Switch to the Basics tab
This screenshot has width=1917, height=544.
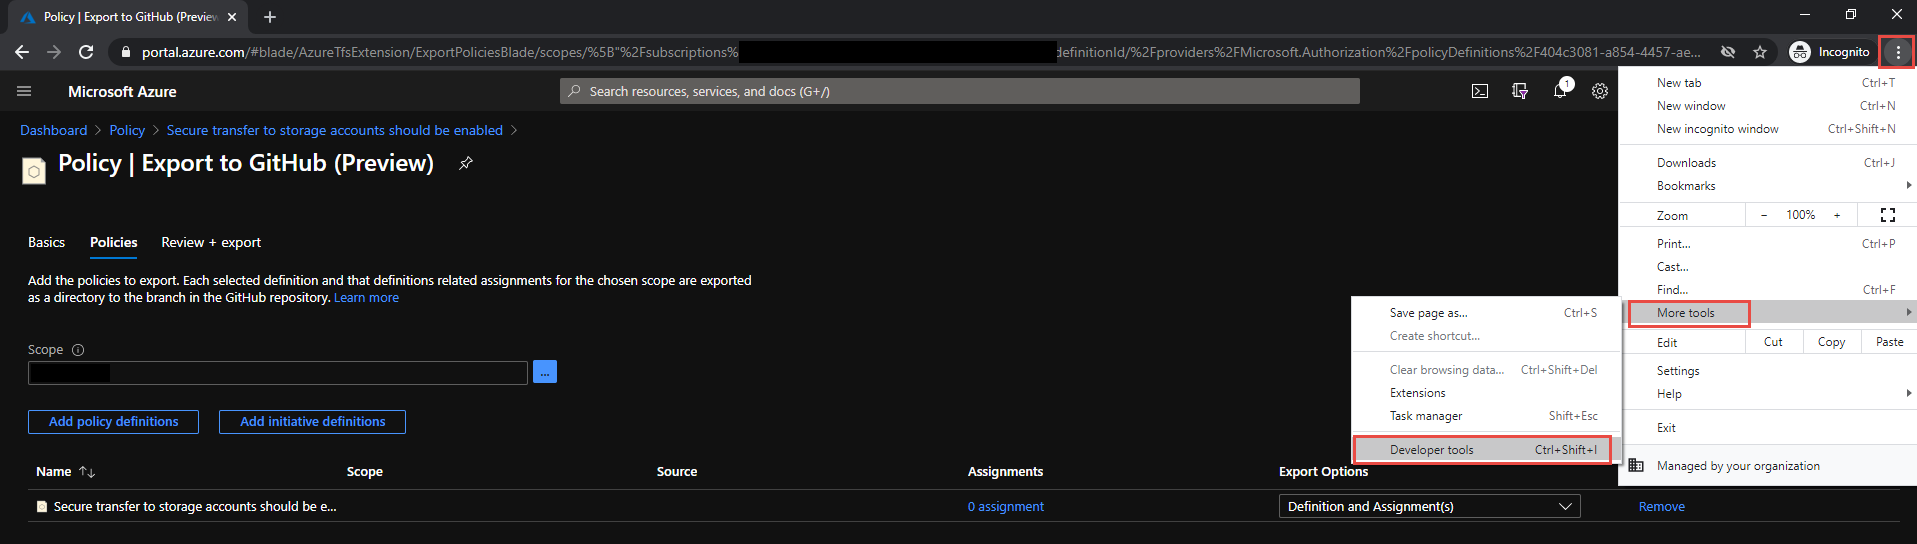coord(46,243)
